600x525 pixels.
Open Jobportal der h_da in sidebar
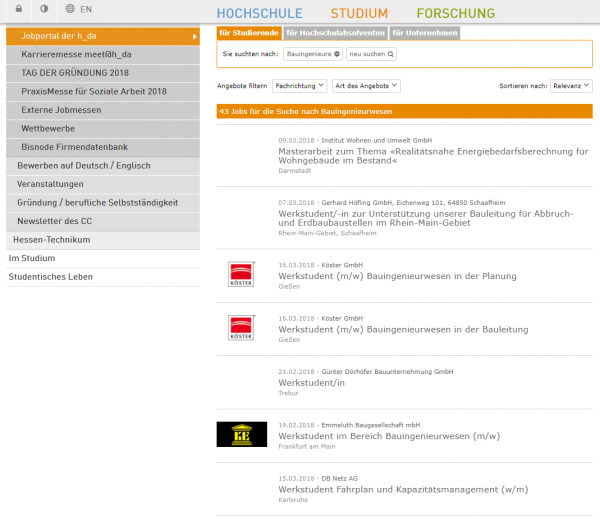click(x=103, y=36)
